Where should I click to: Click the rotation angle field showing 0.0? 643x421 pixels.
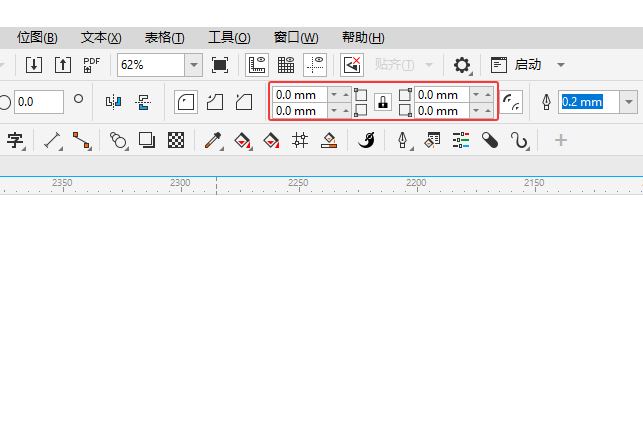coord(39,102)
